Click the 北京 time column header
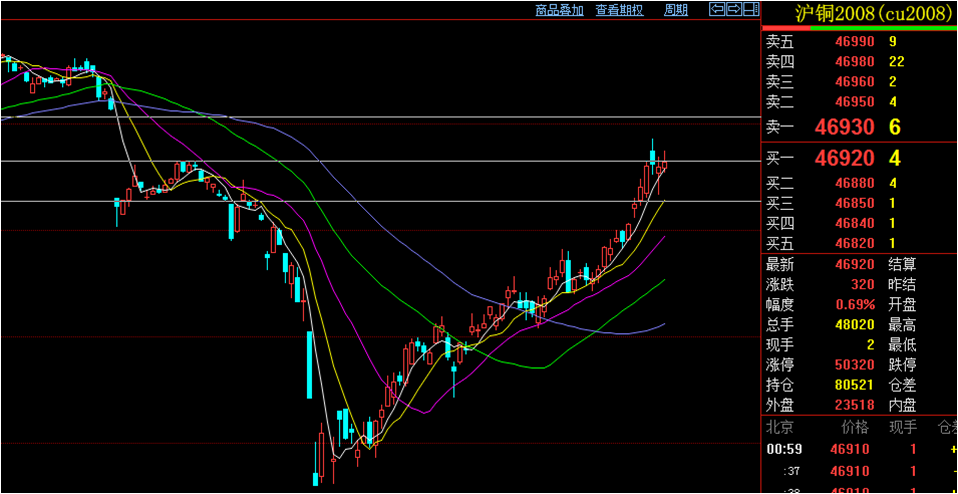Image resolution: width=958 pixels, height=494 pixels. tap(780, 427)
